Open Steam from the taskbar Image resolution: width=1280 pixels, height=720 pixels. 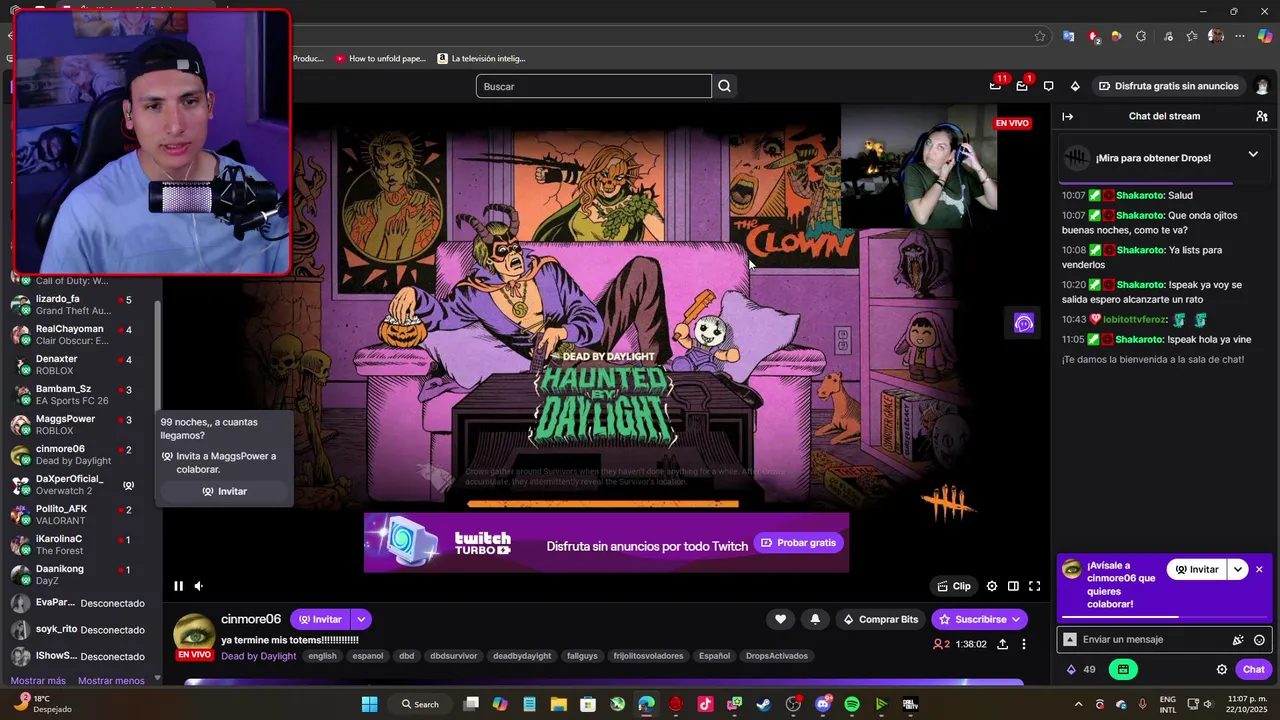pyautogui.click(x=764, y=704)
